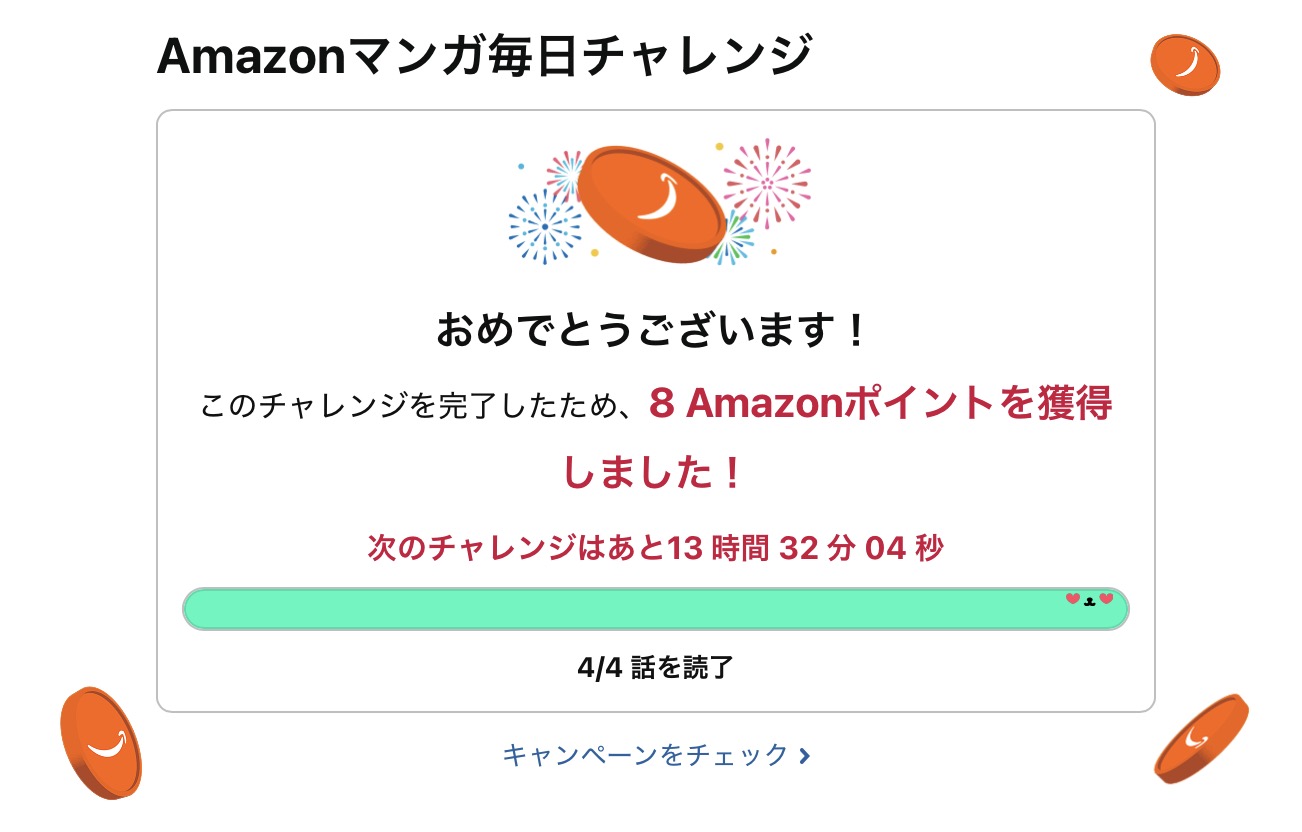
Task: Click the green challenge progress bar
Action: (620, 609)
